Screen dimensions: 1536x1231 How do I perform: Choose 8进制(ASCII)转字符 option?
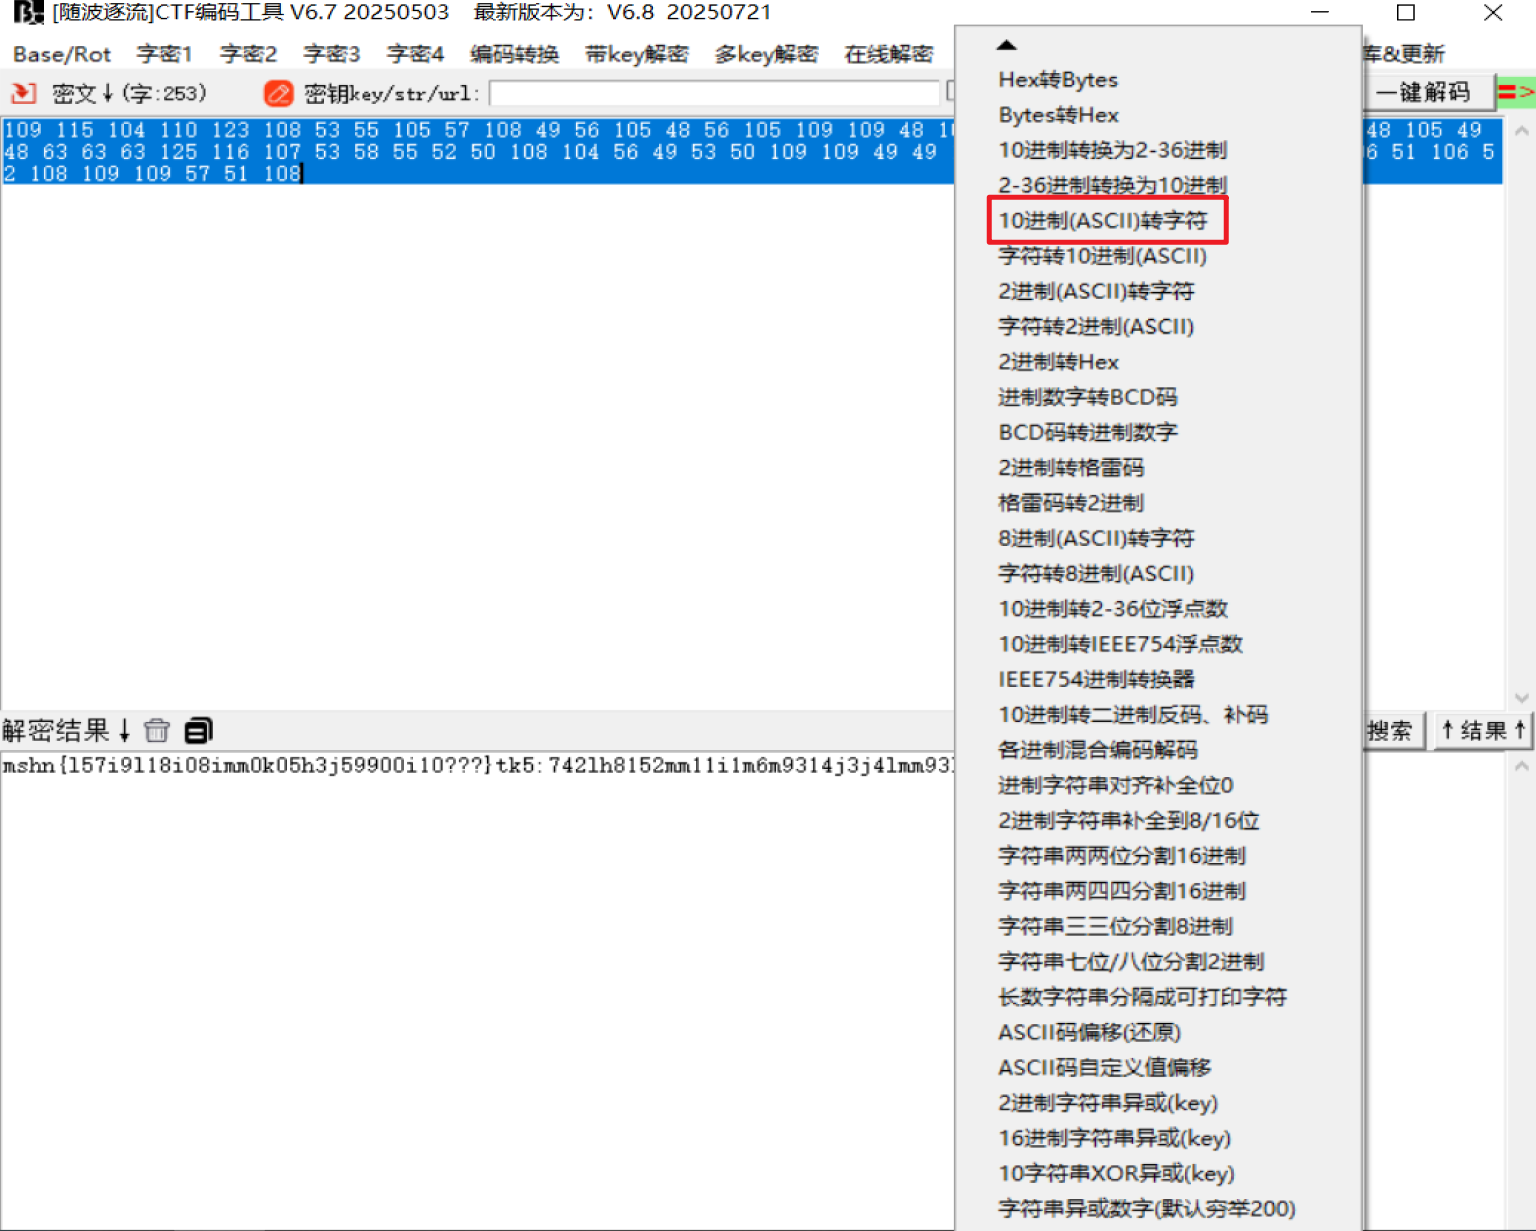(1096, 538)
